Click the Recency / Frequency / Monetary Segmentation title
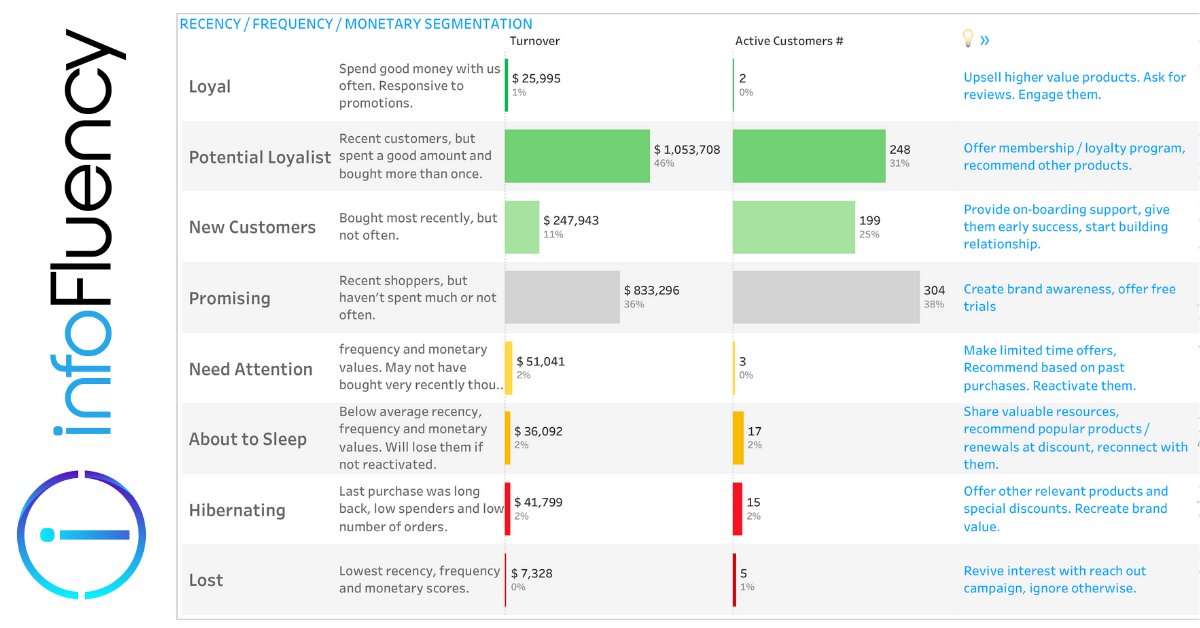Viewport: 1200px width, 628px height. pyautogui.click(x=356, y=24)
